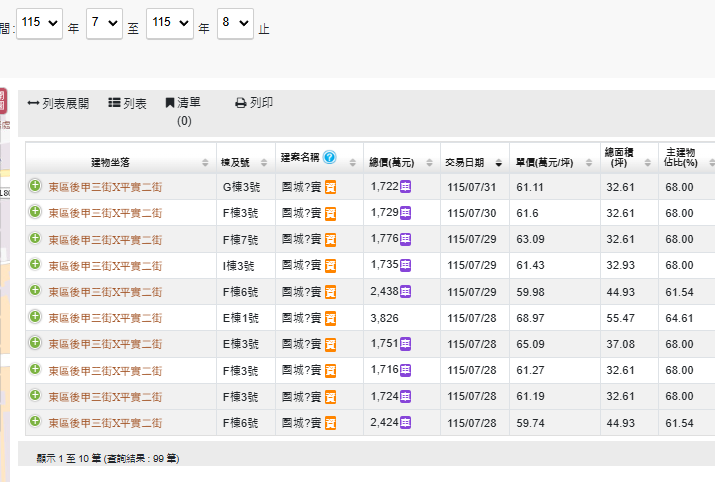Expand the E棟3號 row with green plus
The height and width of the screenshot is (482, 715).
pos(35,342)
